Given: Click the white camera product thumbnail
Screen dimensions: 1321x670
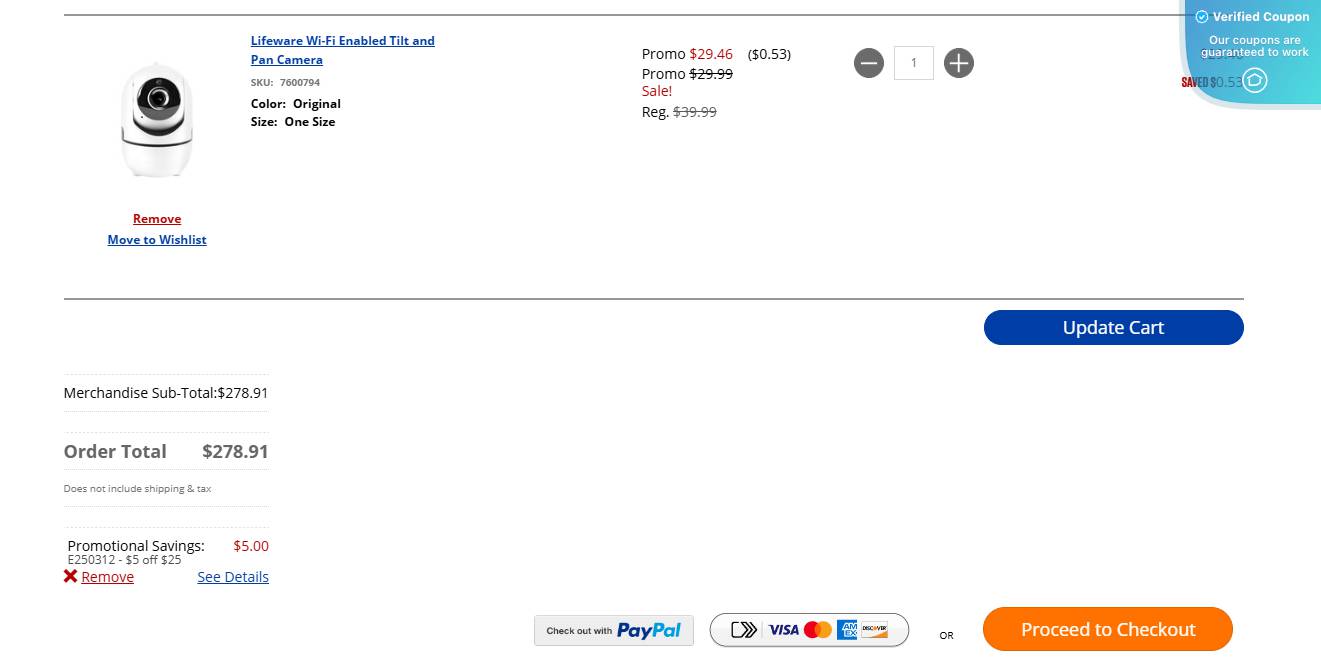Looking at the screenshot, I should click(156, 120).
